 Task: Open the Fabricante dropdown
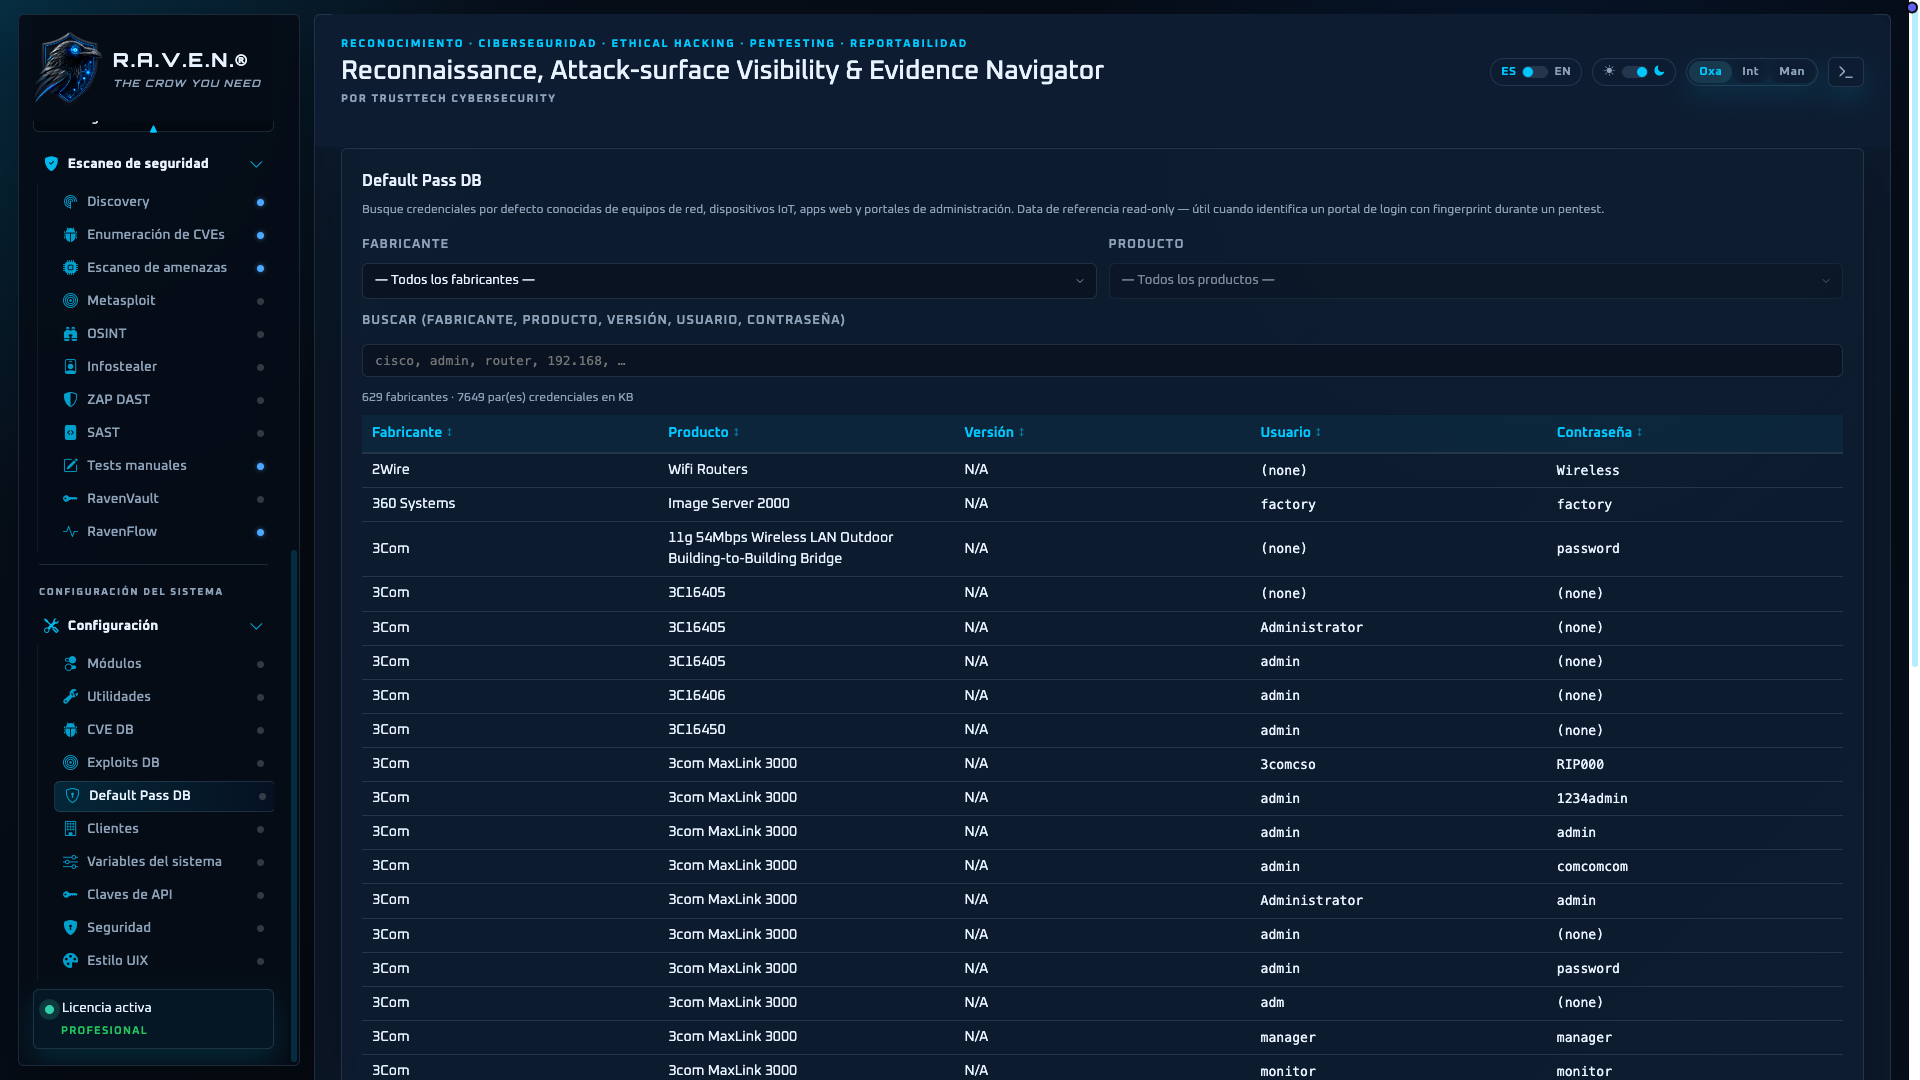729,281
